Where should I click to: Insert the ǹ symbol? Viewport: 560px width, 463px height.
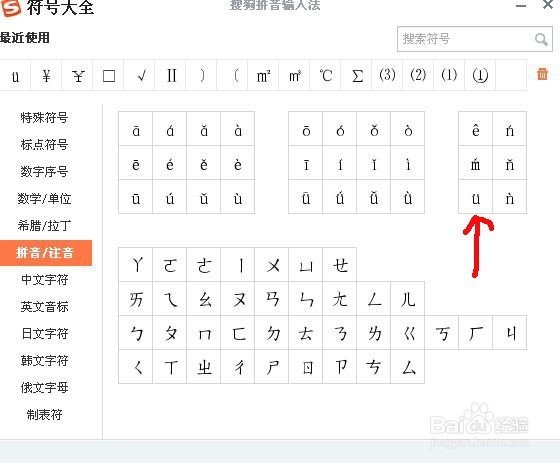[510, 197]
